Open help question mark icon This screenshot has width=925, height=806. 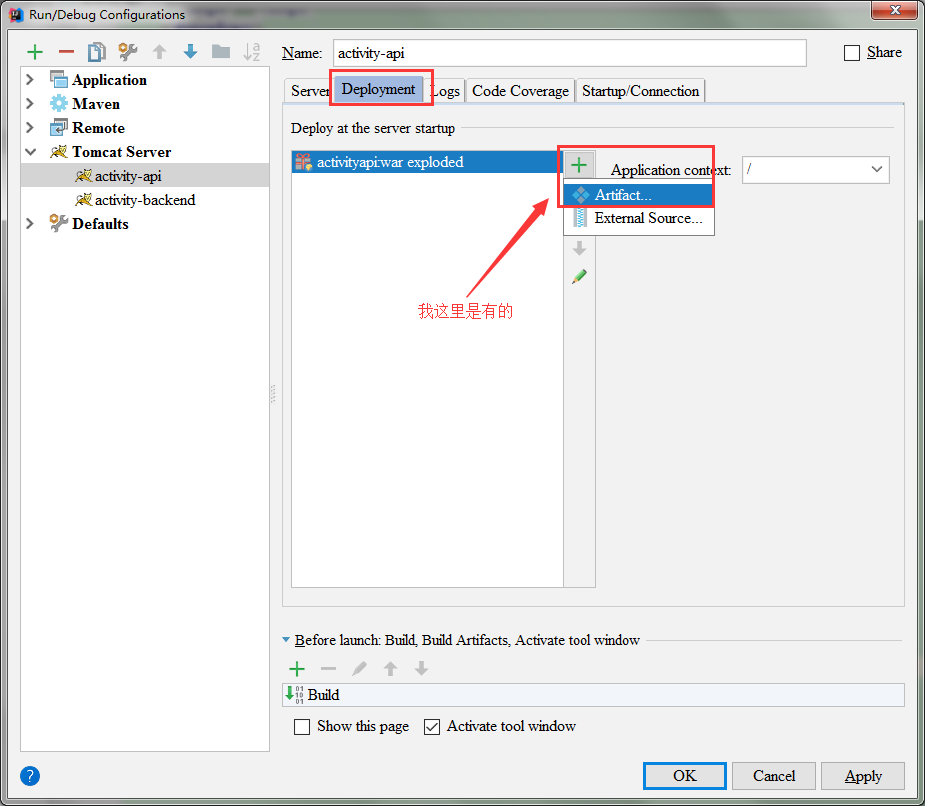pyautogui.click(x=30, y=776)
